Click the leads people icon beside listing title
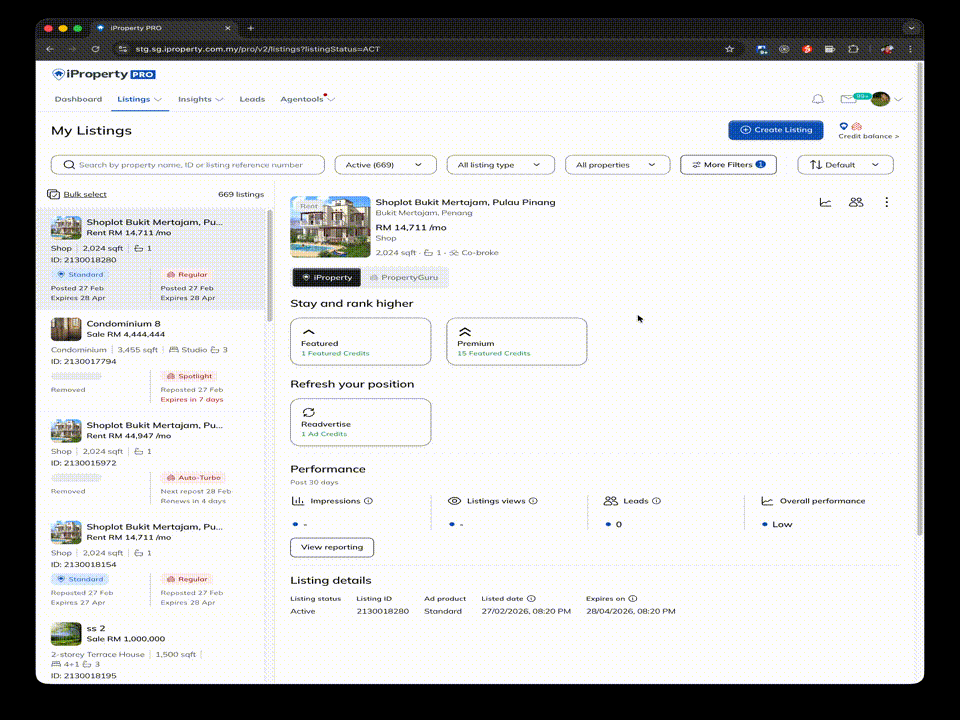This screenshot has height=720, width=960. [855, 202]
